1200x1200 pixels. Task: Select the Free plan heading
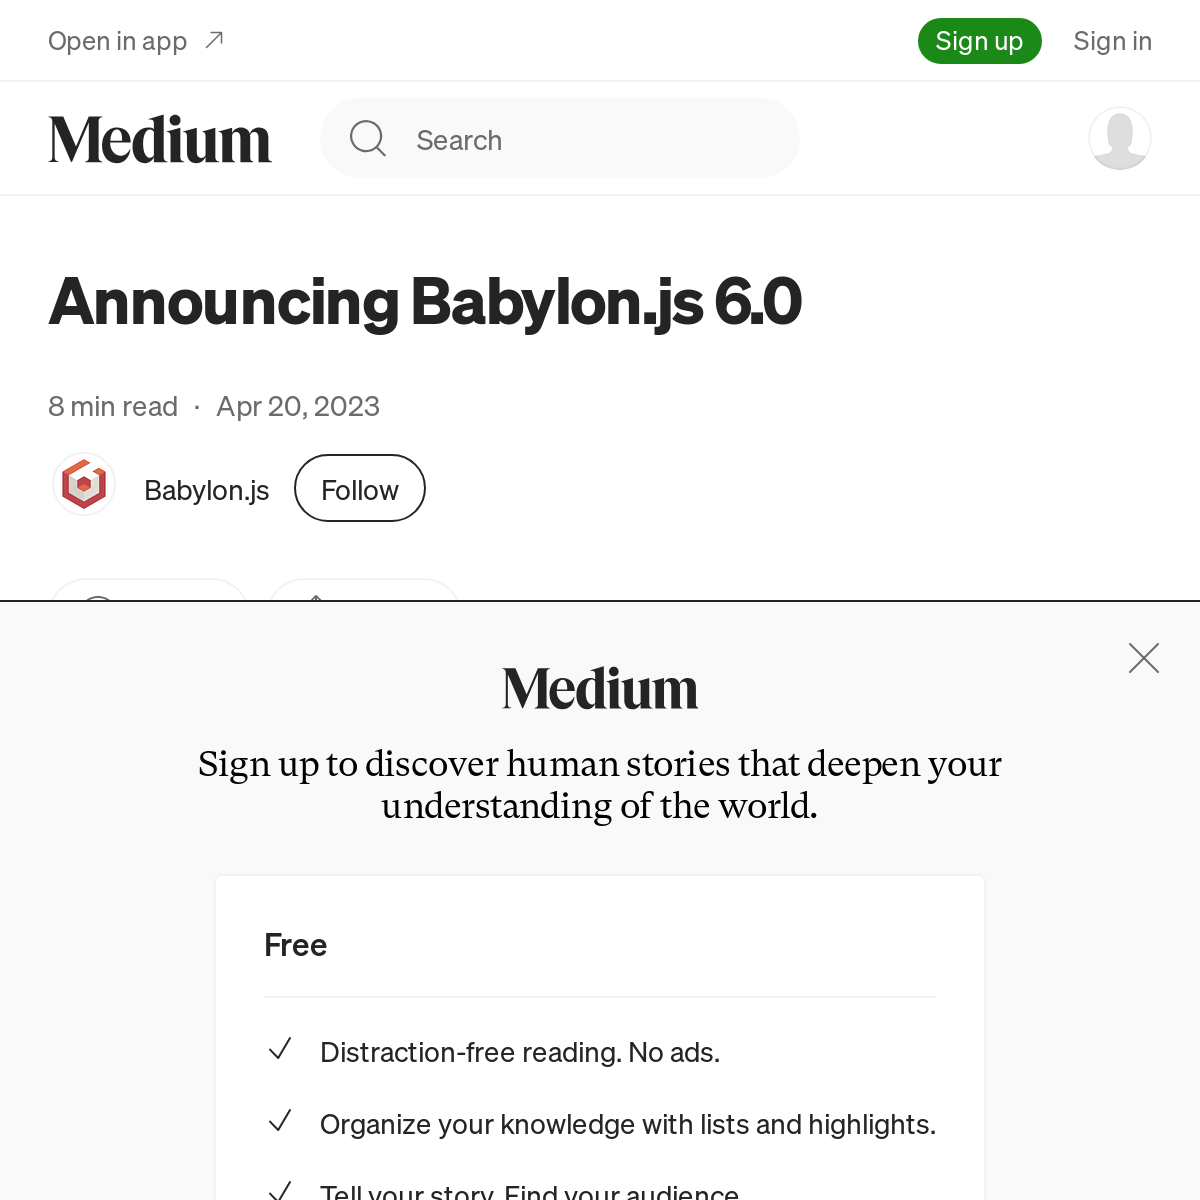click(x=295, y=945)
